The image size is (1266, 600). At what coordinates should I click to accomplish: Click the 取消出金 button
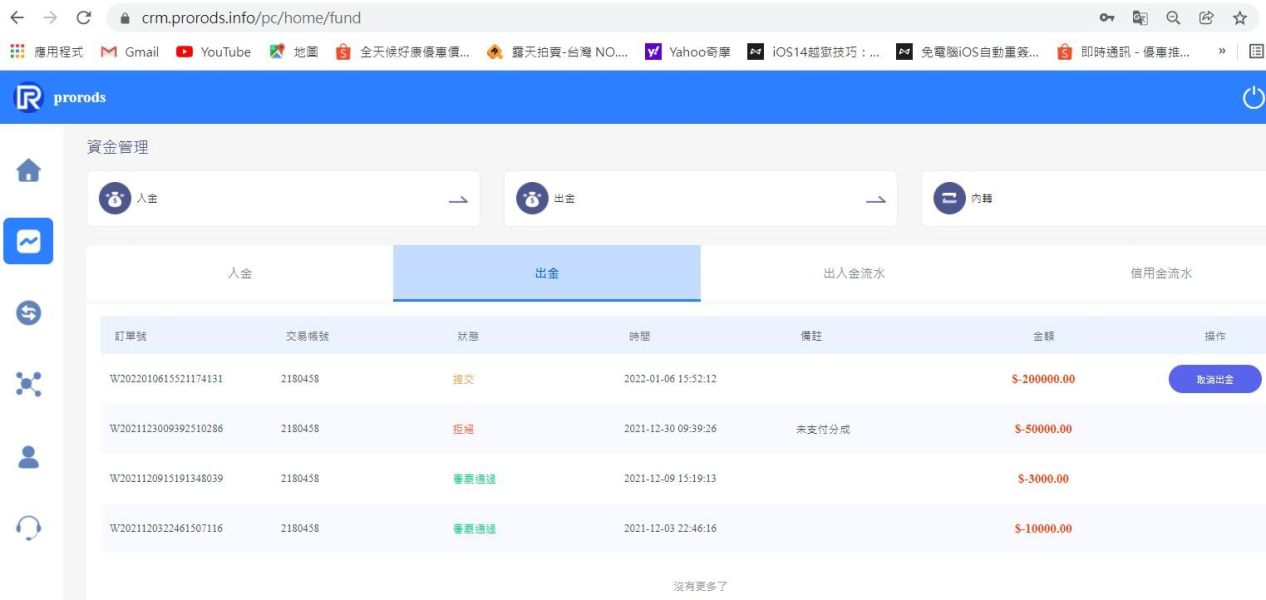[1215, 379]
